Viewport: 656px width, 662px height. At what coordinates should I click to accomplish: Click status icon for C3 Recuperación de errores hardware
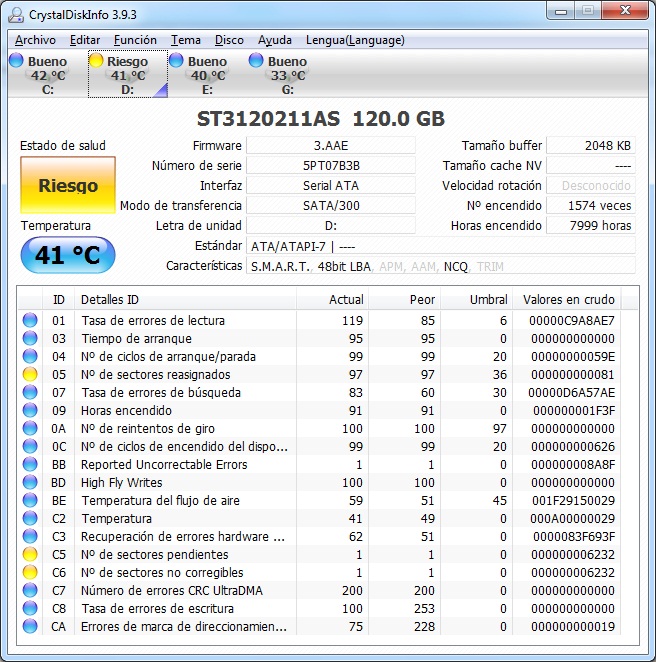click(30, 537)
